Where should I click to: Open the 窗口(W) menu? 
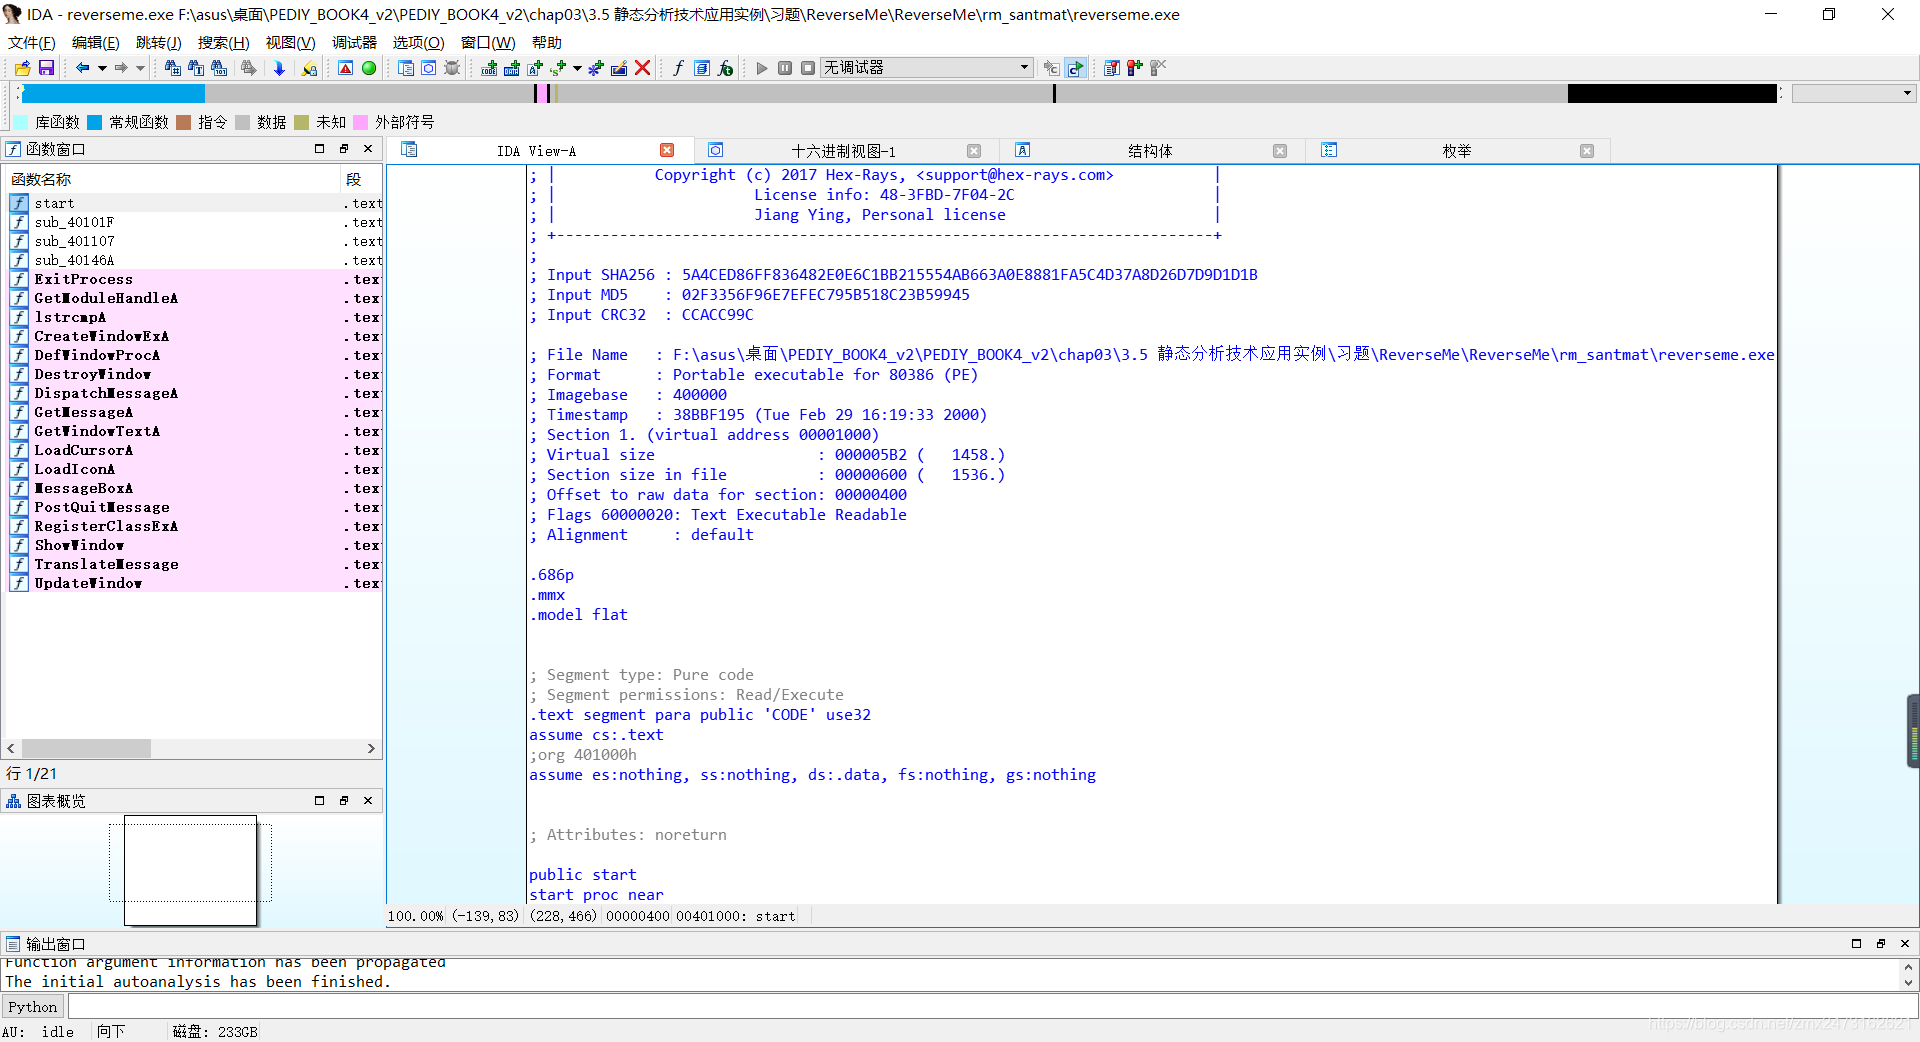coord(488,42)
